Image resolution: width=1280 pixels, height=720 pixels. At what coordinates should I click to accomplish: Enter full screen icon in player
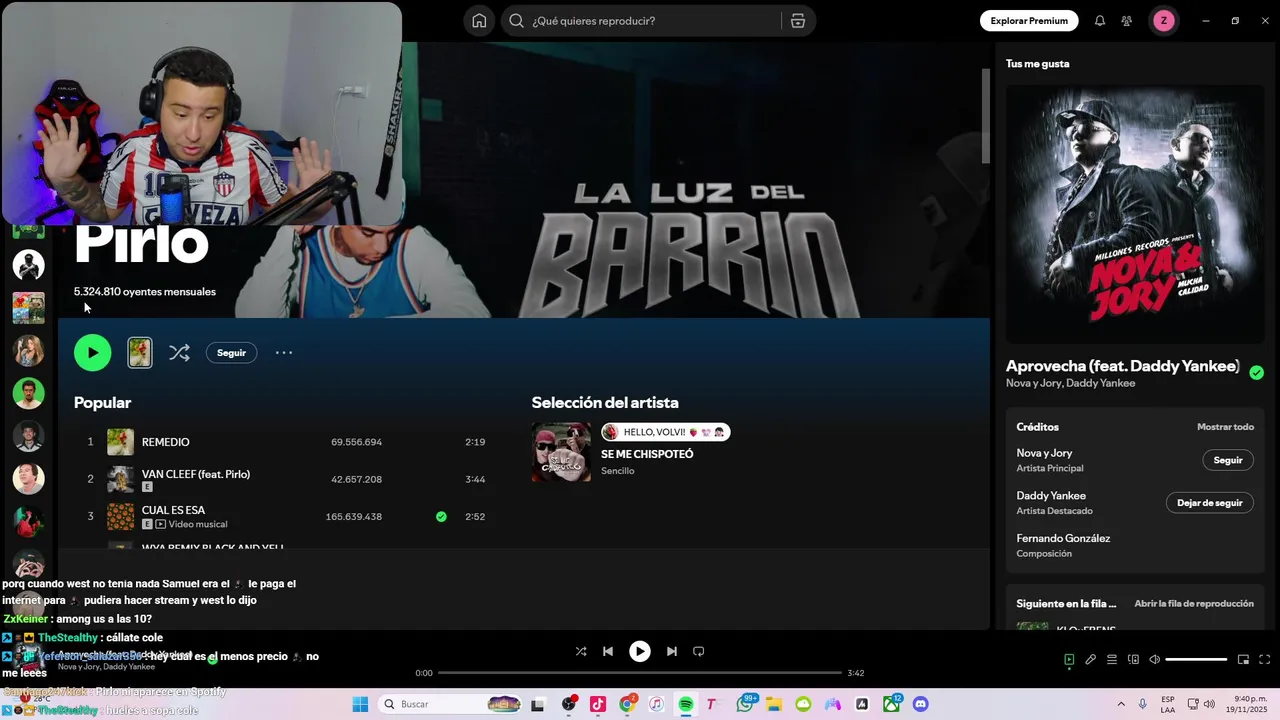(1264, 660)
